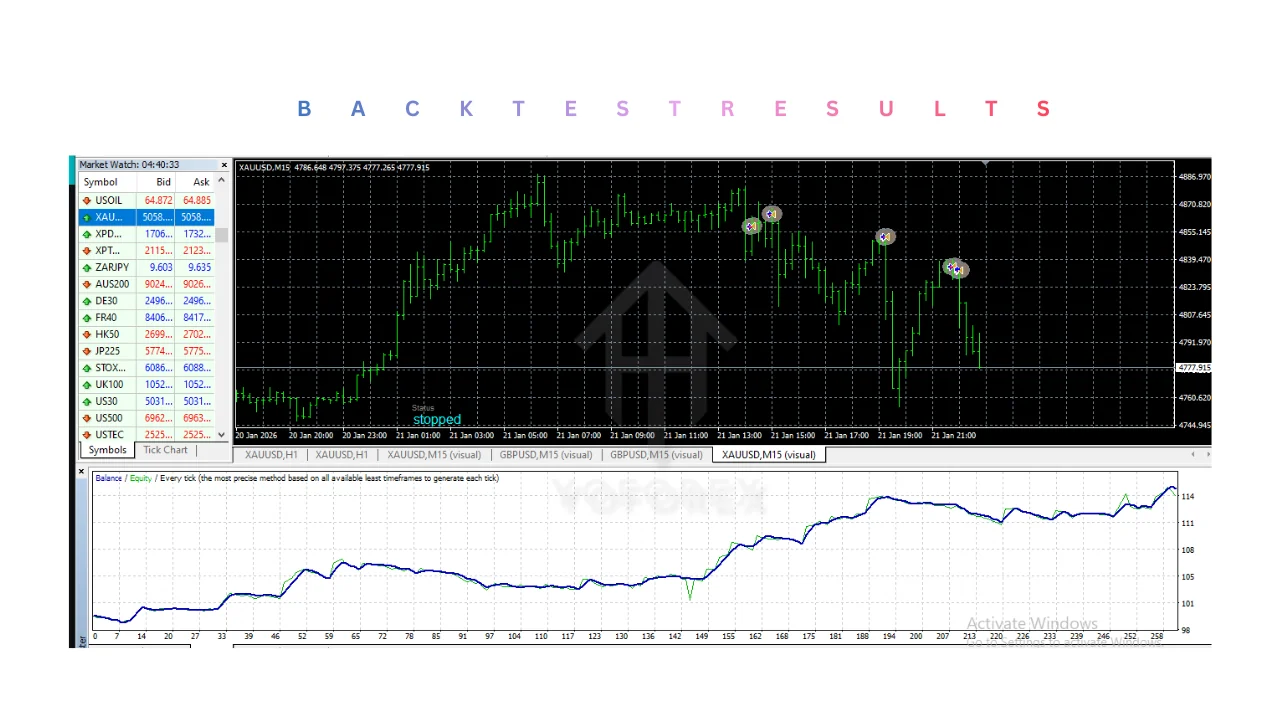Click the direction arrow icon beside USTEC
The width and height of the screenshot is (1280, 720).
tap(87, 435)
